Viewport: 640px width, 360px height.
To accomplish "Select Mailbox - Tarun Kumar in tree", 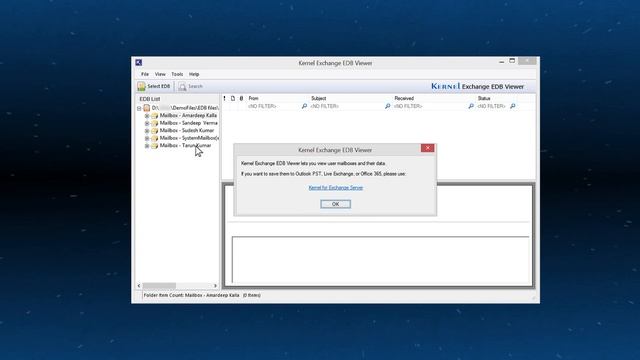I will pyautogui.click(x=185, y=145).
